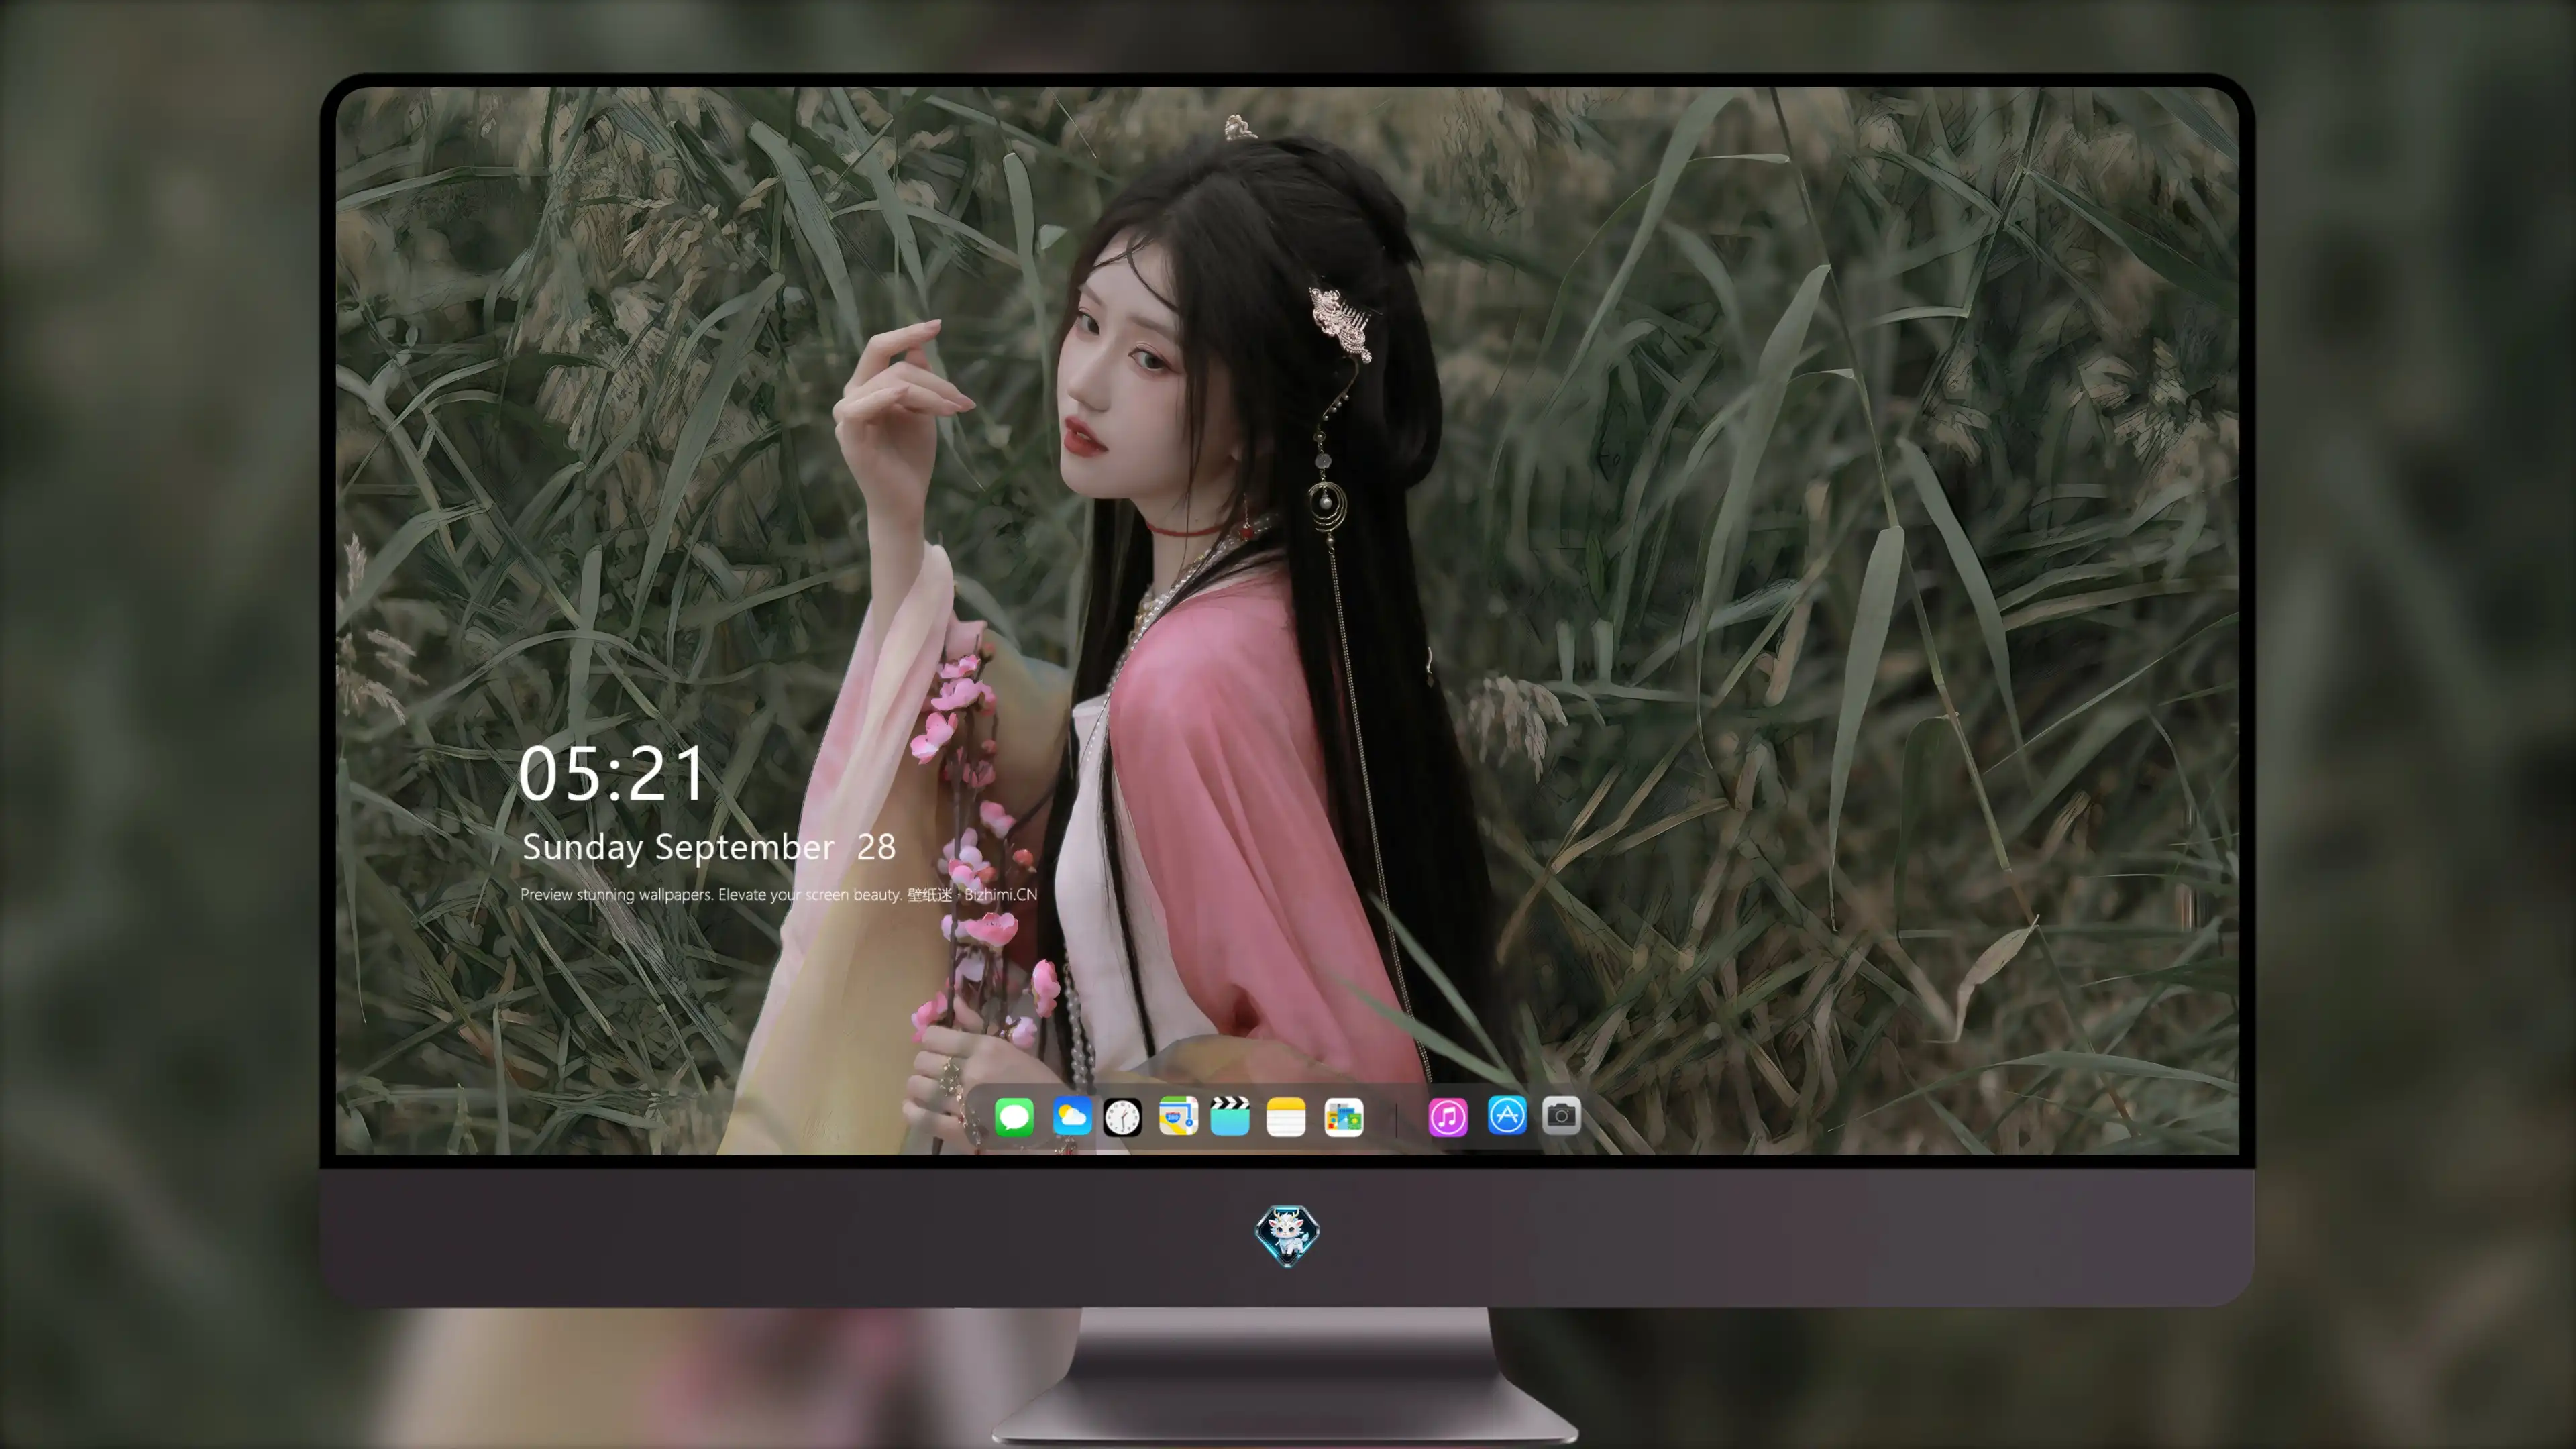2576x1449 pixels.
Task: Open the Weather app in dock
Action: pyautogui.click(x=1071, y=1116)
